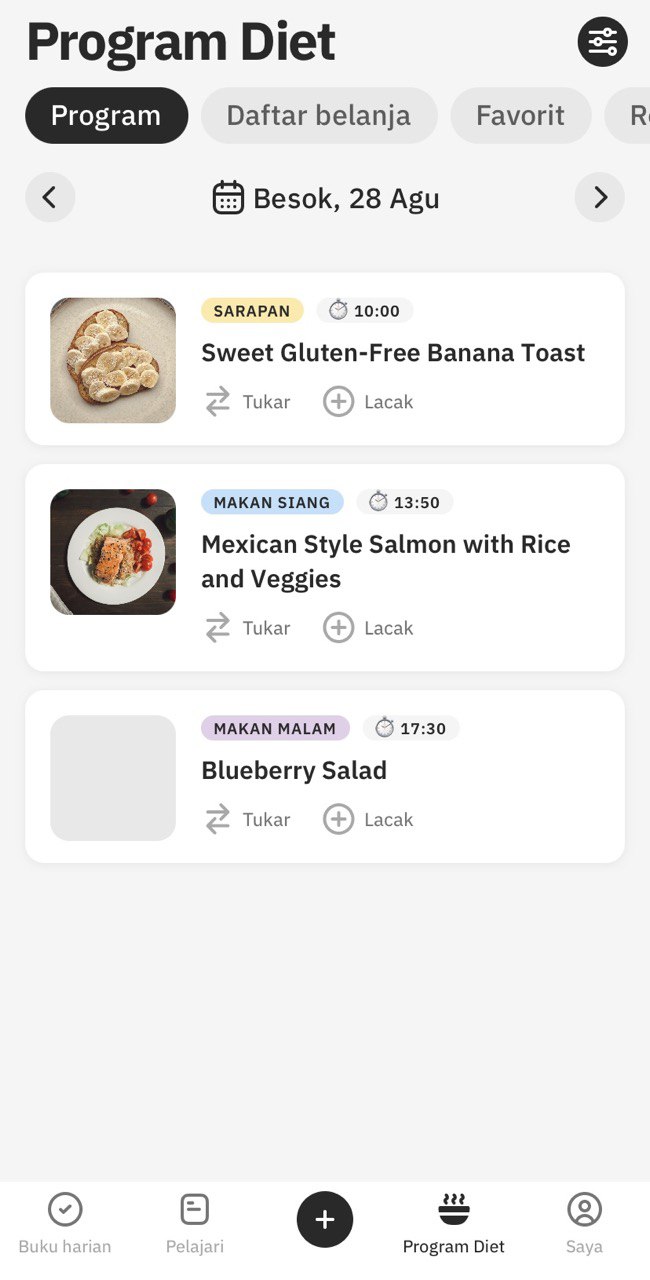650x1280 pixels.
Task: Open banana toast meal thumbnail
Action: click(113, 360)
